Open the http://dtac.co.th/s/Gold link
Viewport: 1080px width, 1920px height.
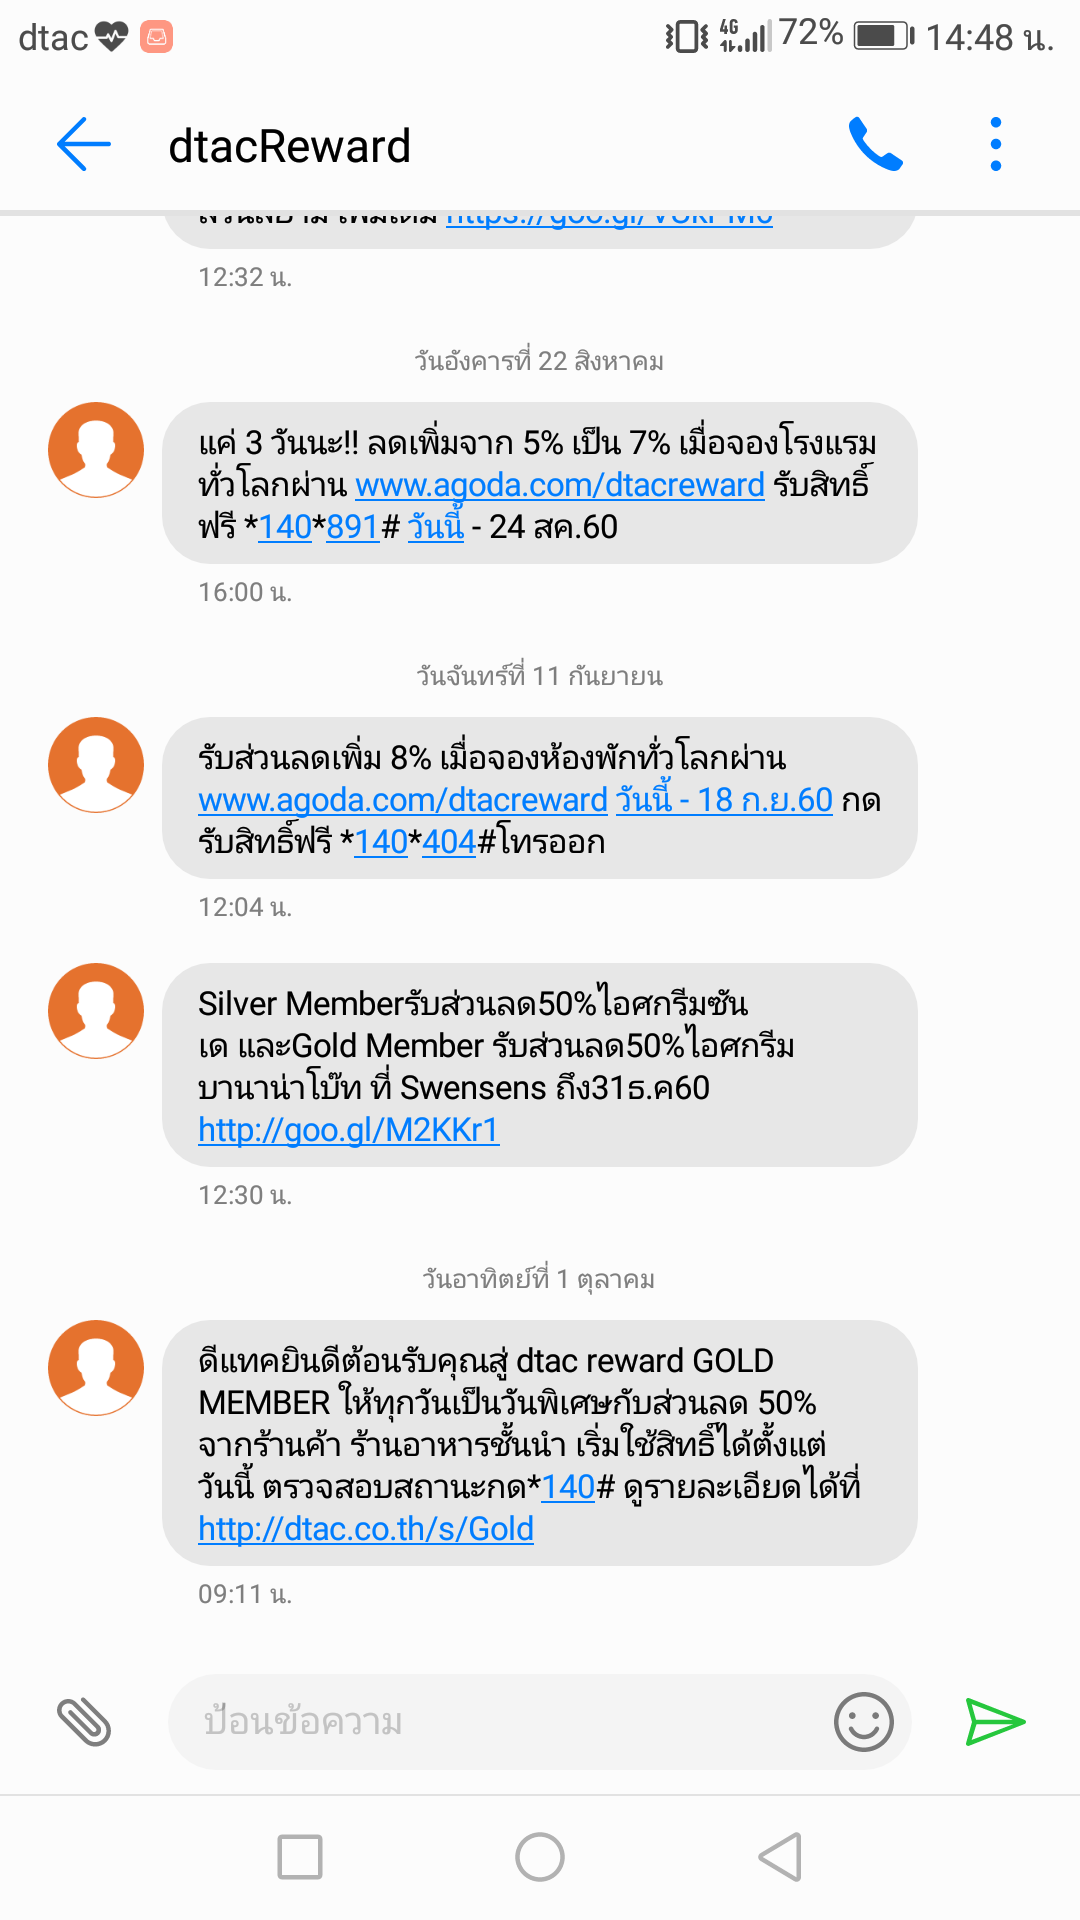[365, 1529]
